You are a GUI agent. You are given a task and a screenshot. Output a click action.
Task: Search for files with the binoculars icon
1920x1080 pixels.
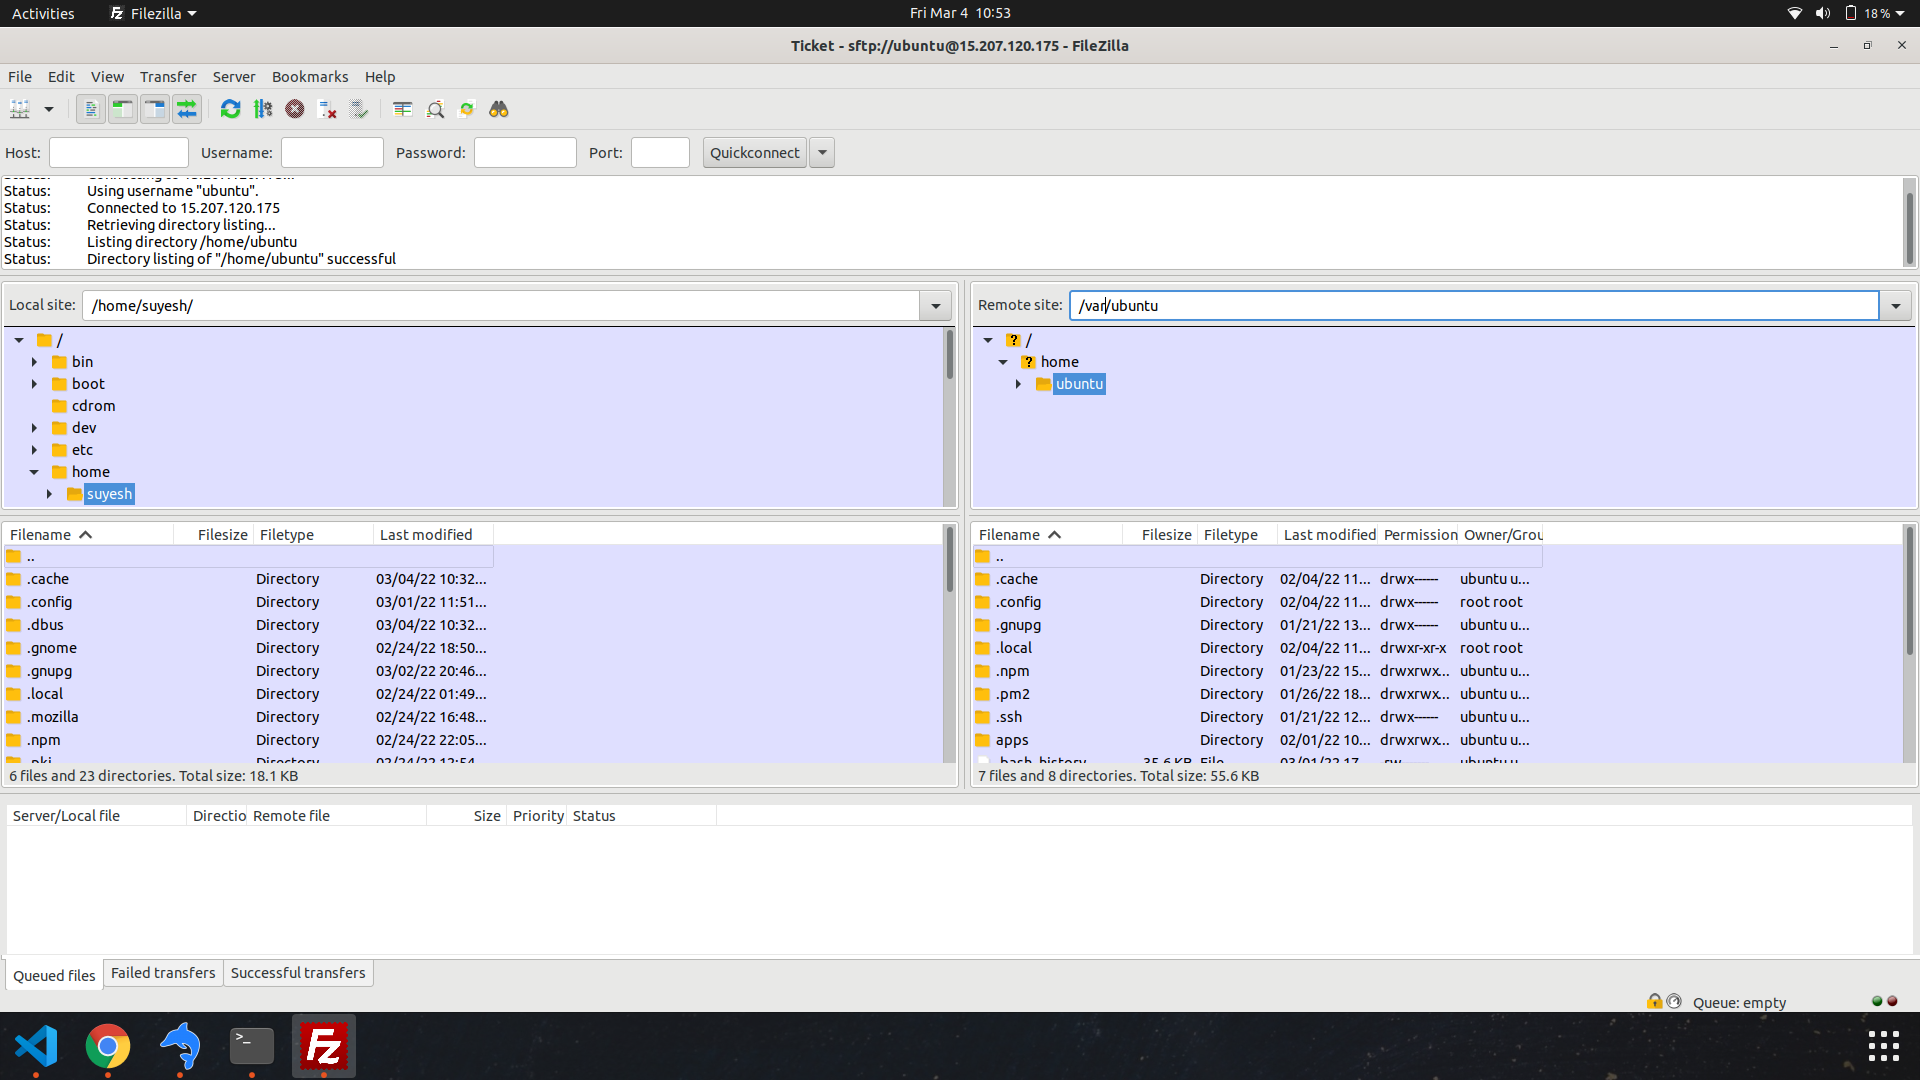(x=499, y=109)
